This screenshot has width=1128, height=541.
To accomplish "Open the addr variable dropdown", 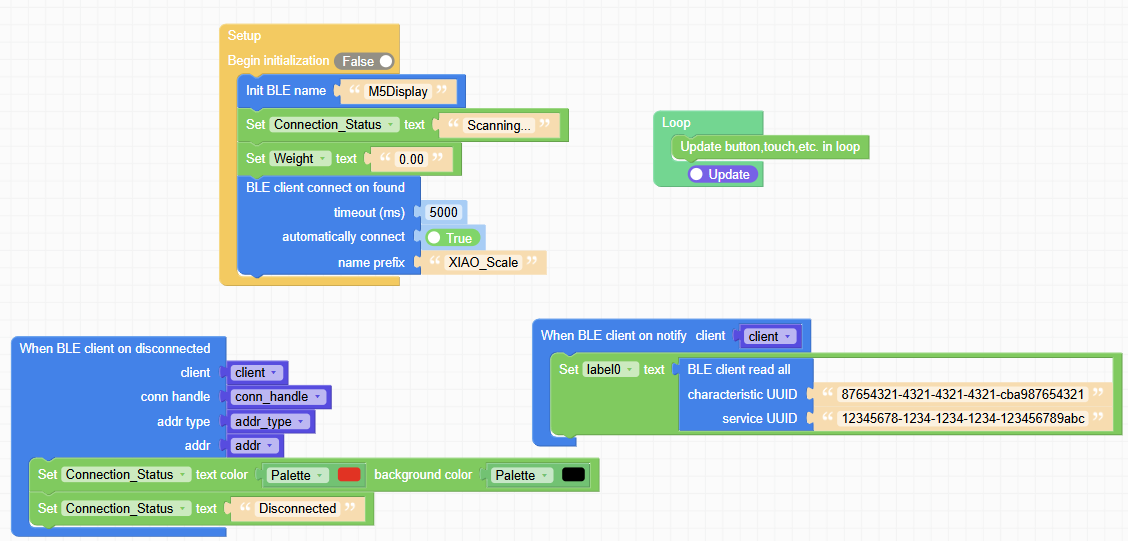I will [255, 446].
